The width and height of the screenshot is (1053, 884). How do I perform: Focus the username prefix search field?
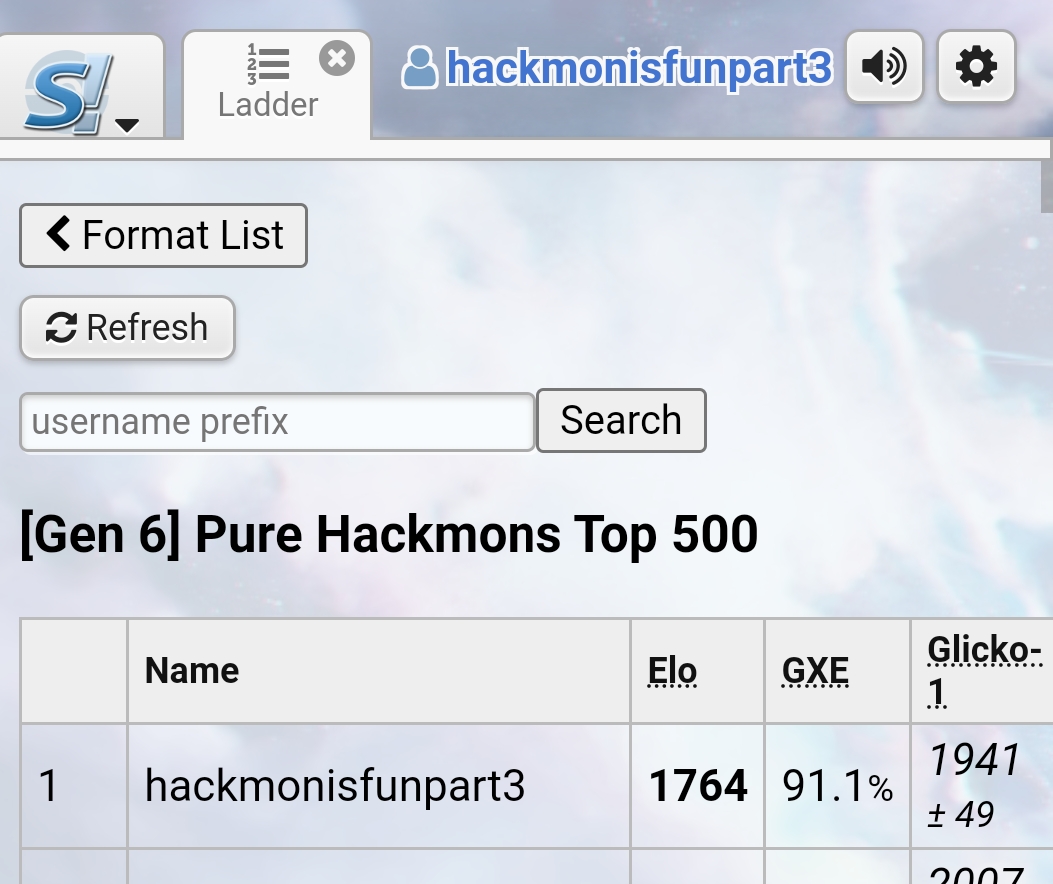[x=277, y=422]
